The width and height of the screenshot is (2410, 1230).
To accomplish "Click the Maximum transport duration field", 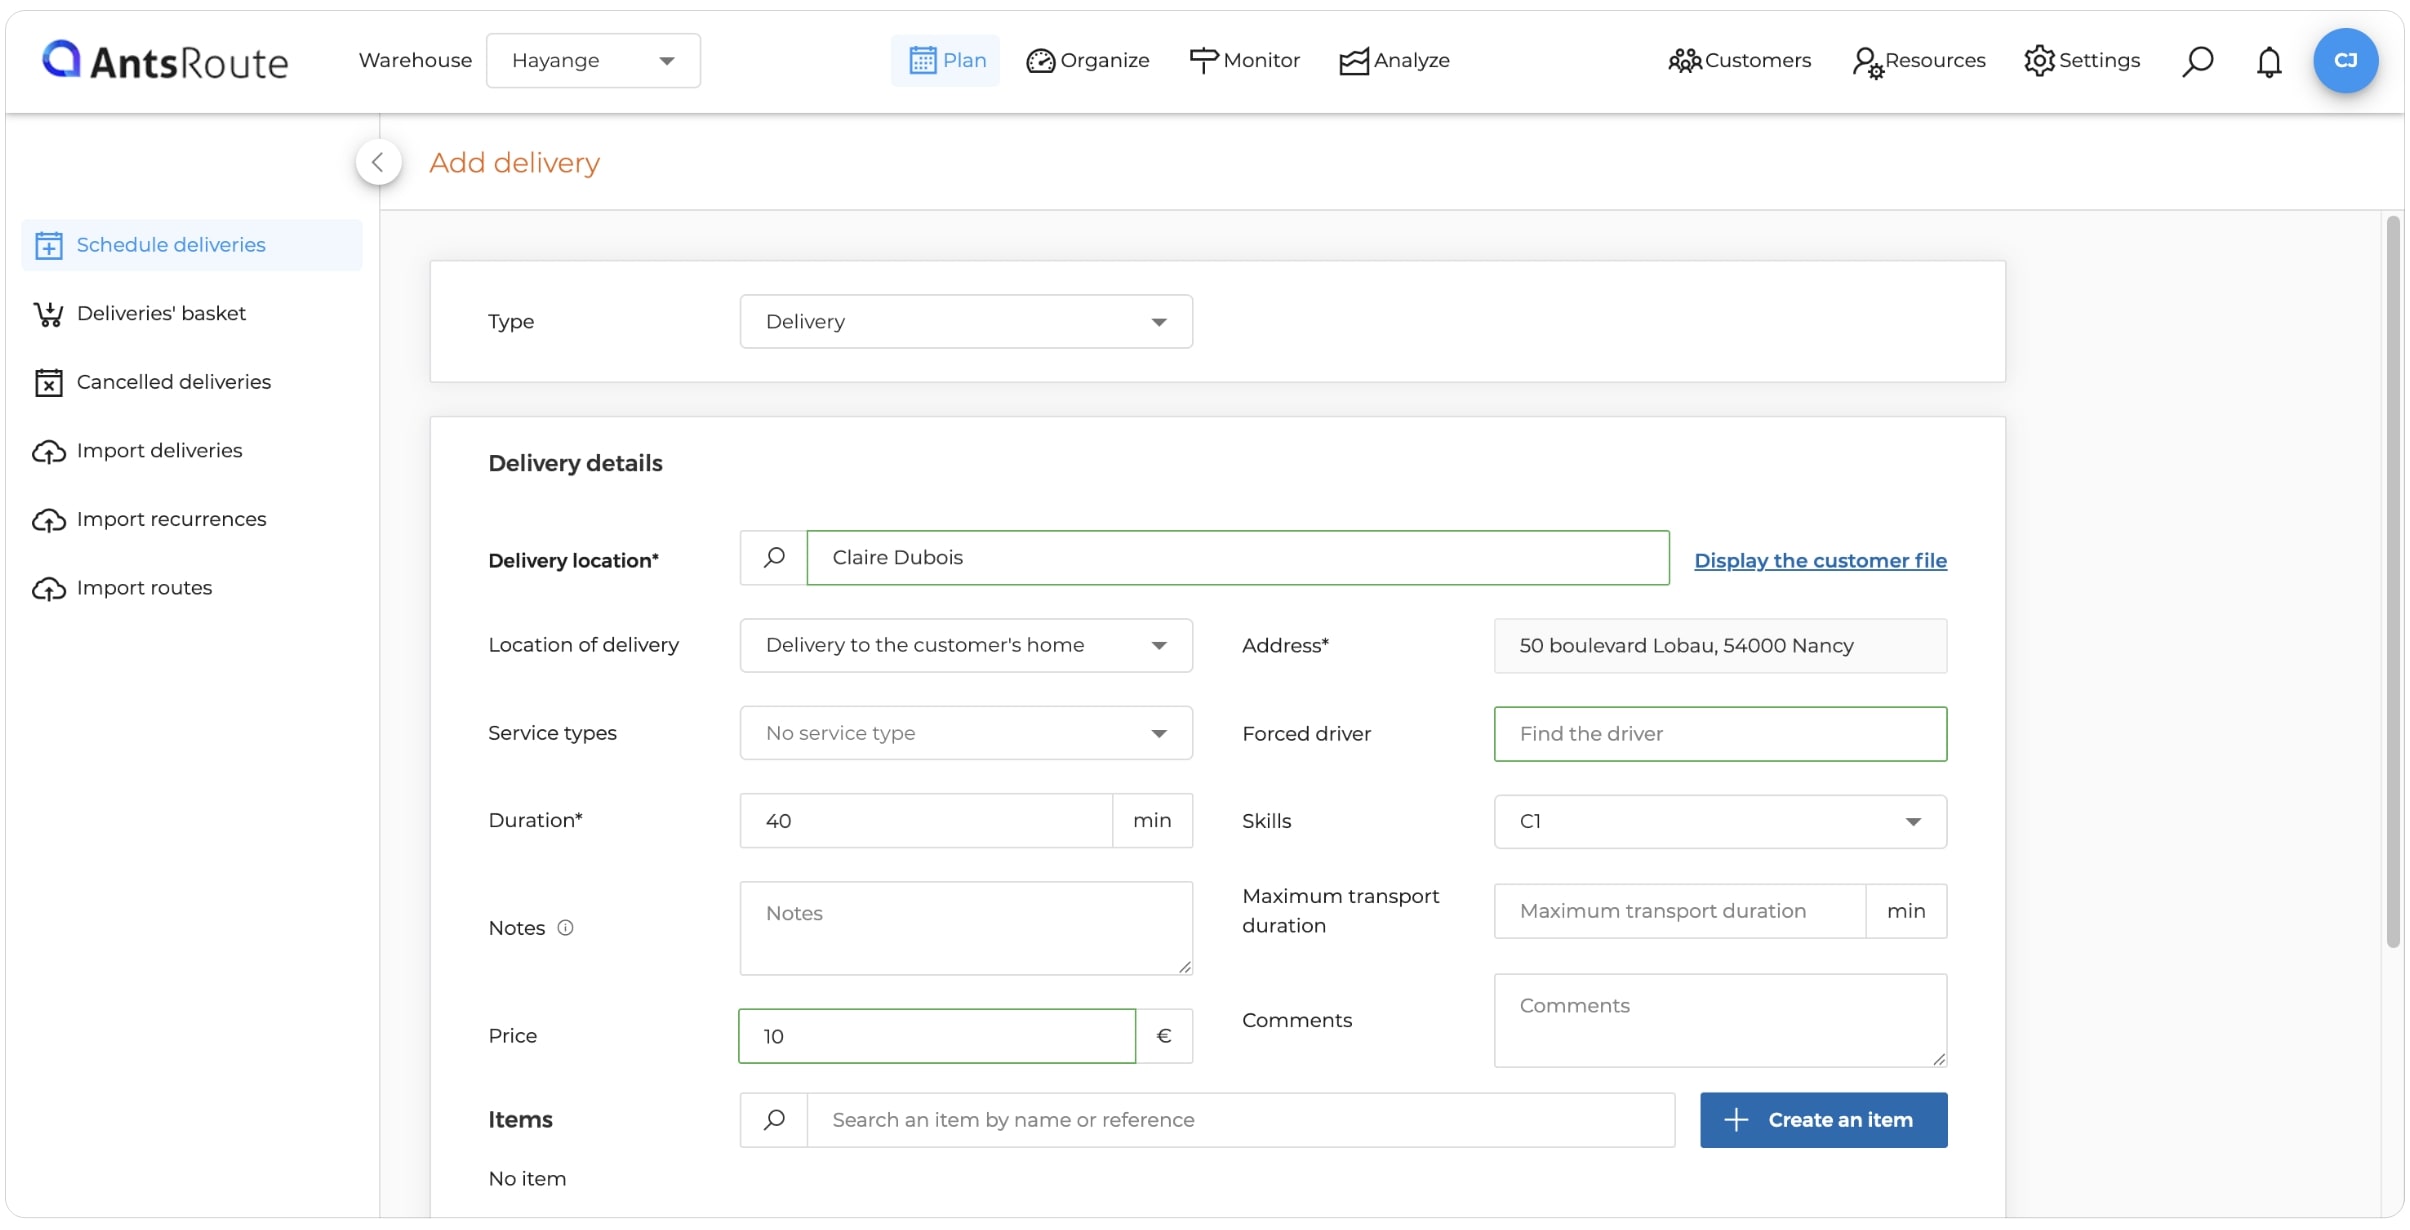I will 1680,910.
